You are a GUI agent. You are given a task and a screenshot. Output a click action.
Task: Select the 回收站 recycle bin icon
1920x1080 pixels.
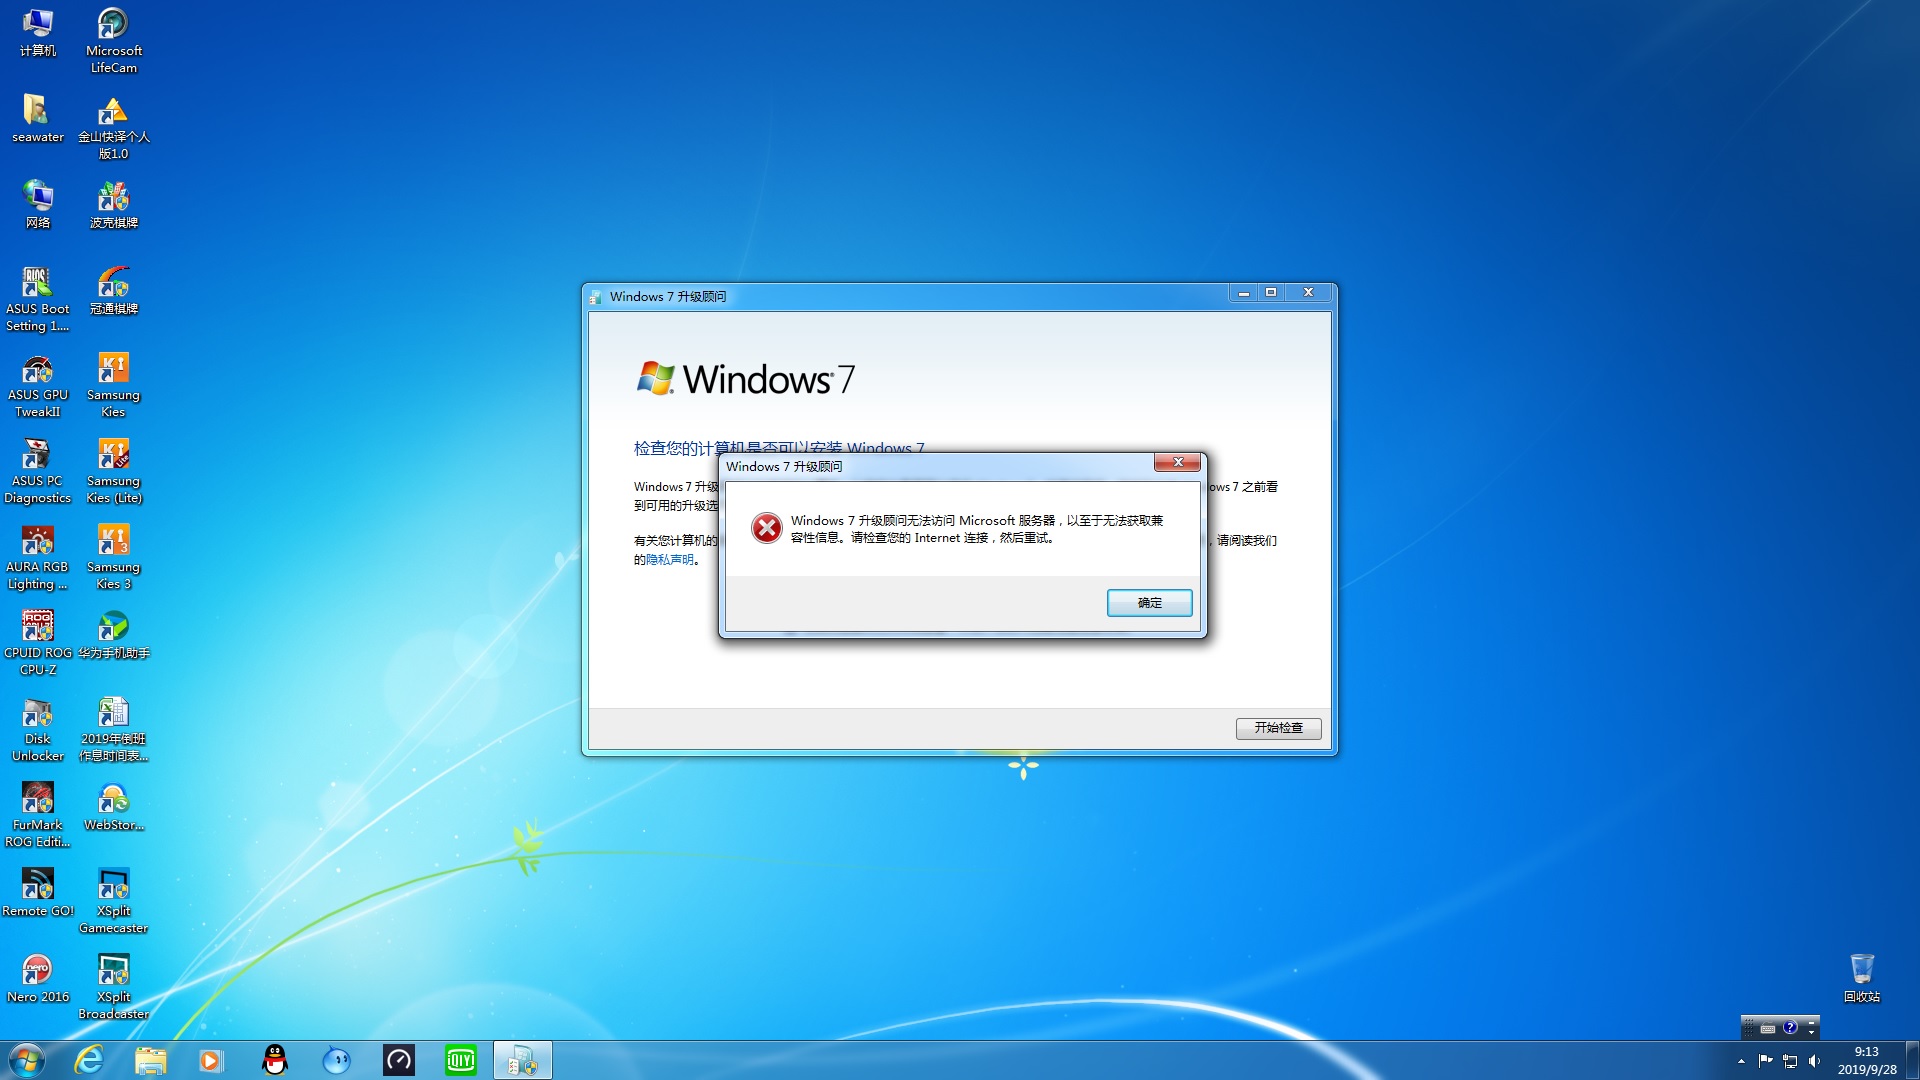click(x=1861, y=978)
